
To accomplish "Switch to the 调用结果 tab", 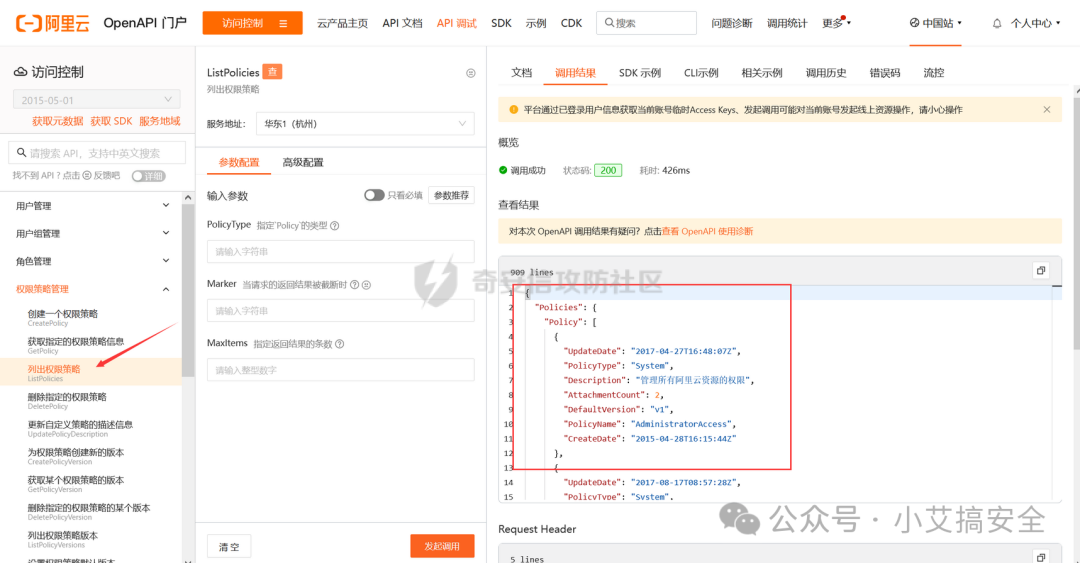I will tap(575, 72).
